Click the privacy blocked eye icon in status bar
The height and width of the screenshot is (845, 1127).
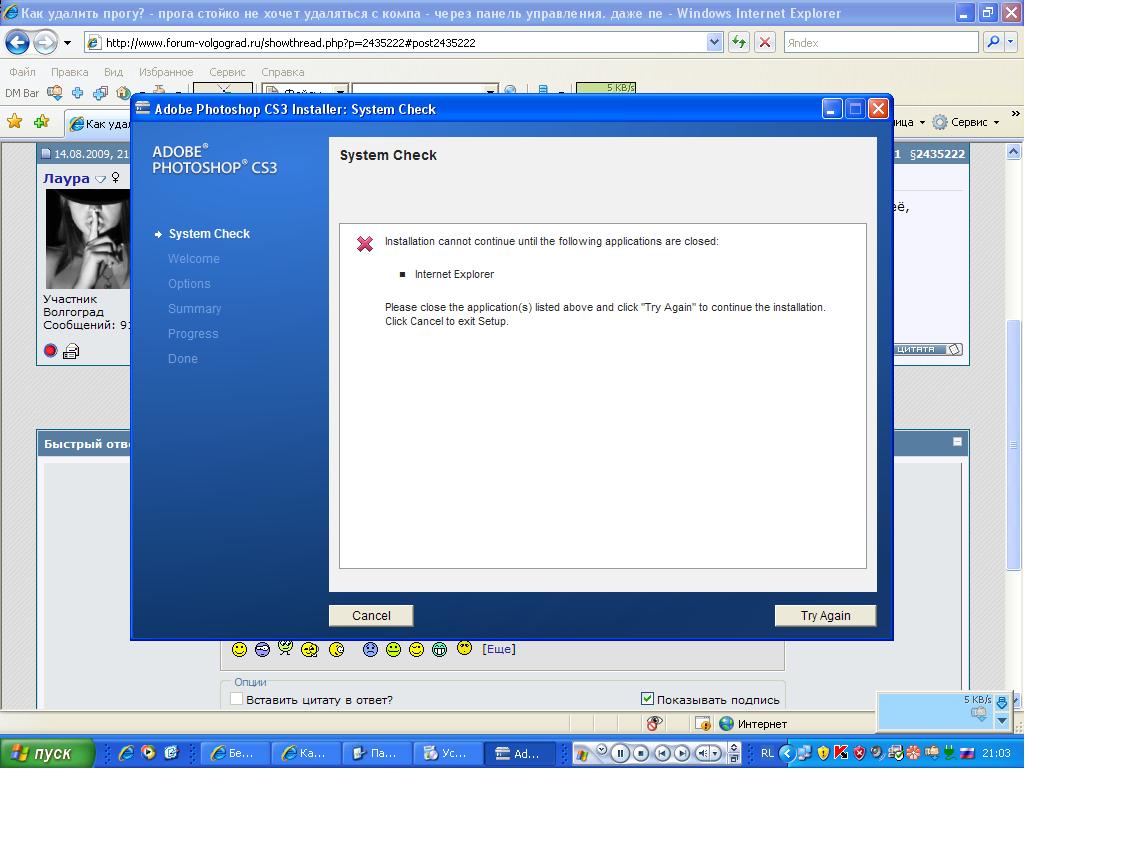coord(653,724)
